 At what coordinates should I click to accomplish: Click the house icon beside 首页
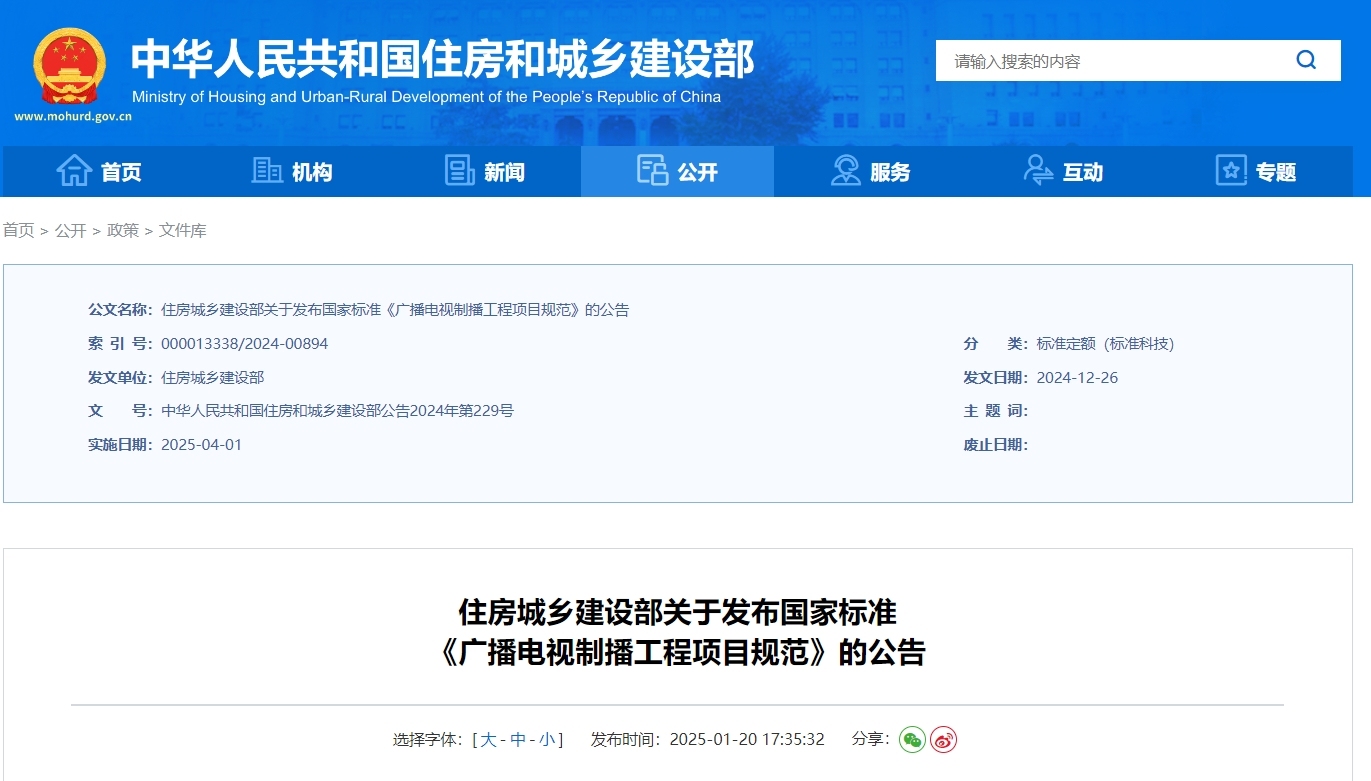point(74,171)
